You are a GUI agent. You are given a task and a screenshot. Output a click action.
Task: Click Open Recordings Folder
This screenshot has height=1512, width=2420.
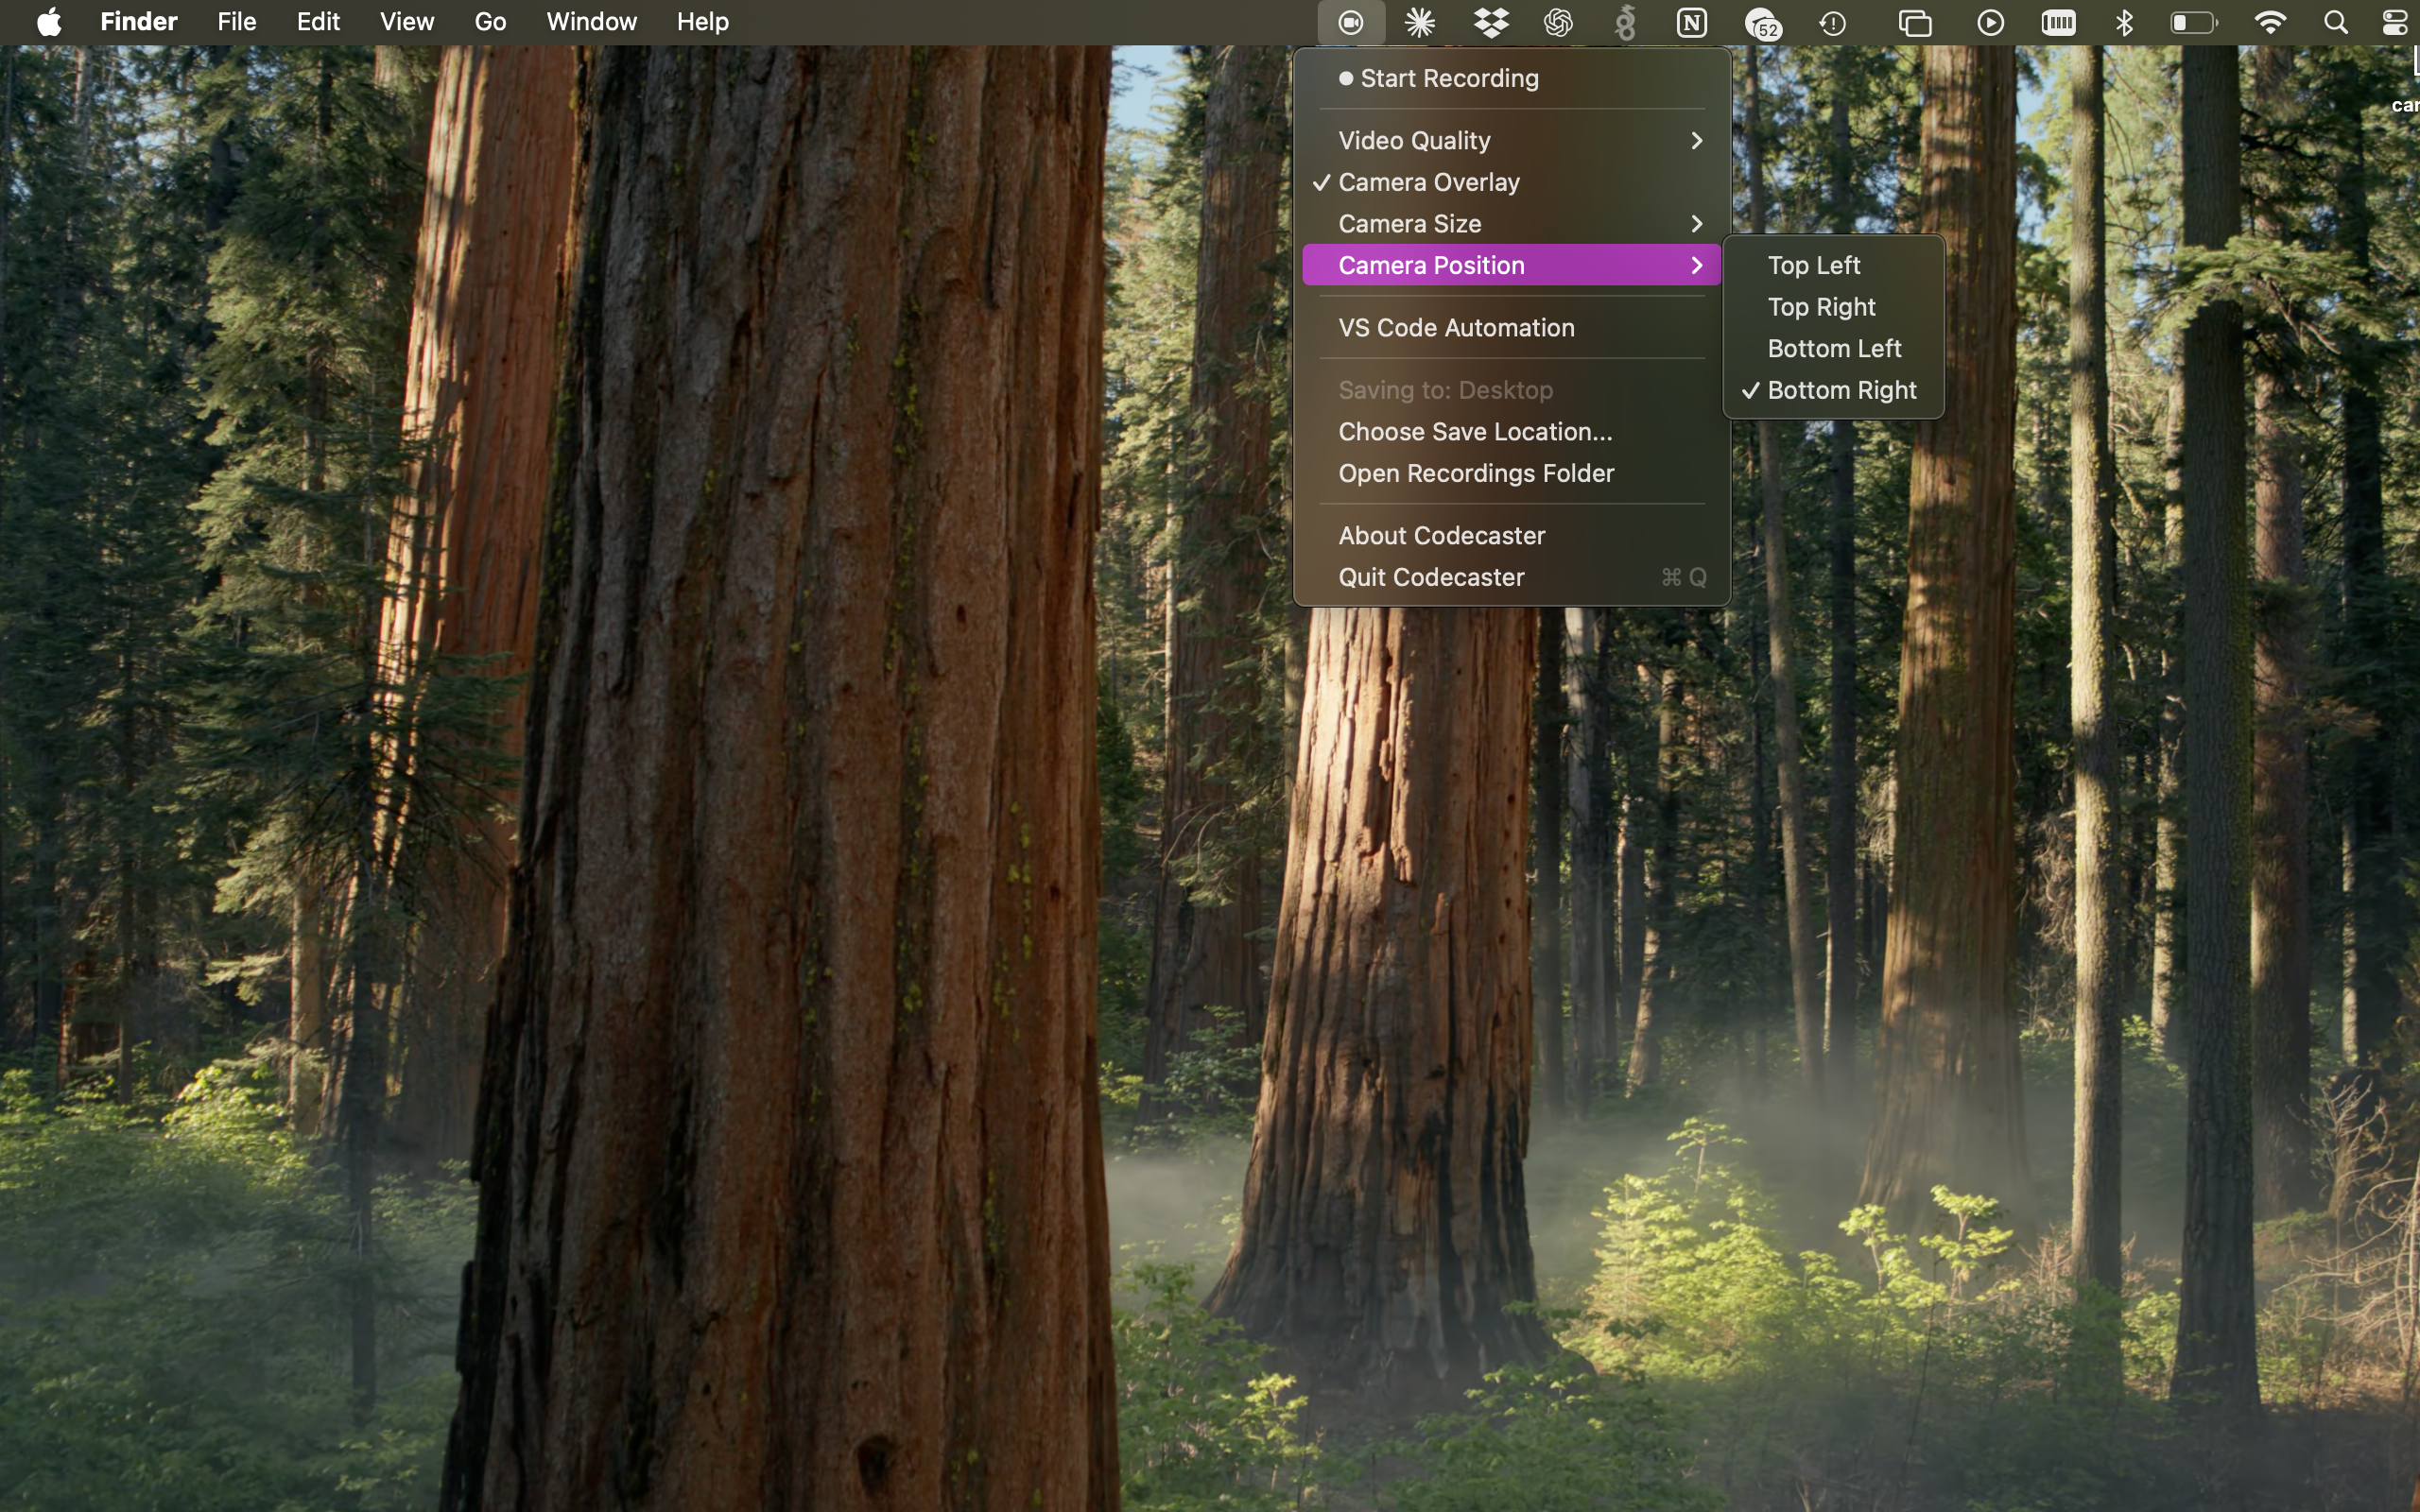(x=1511, y=473)
